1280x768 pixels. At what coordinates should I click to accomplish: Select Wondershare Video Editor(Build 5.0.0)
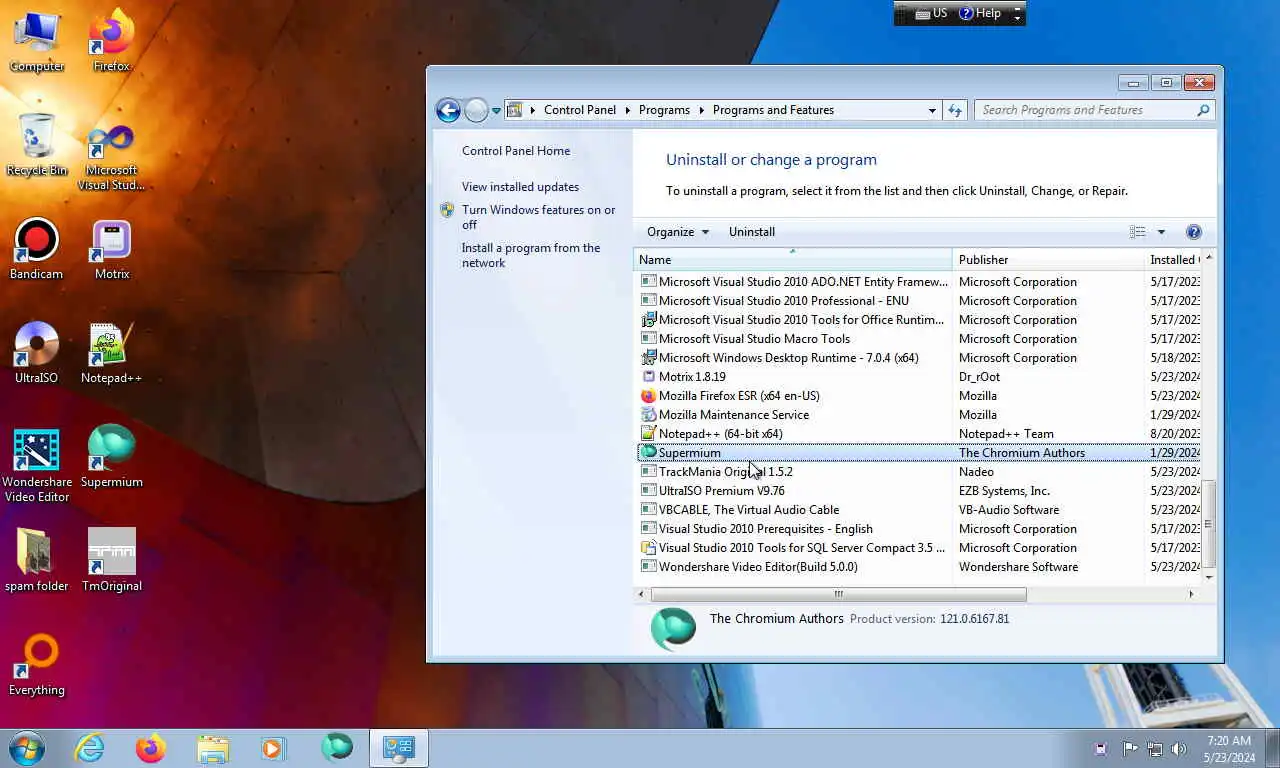coord(918,567)
